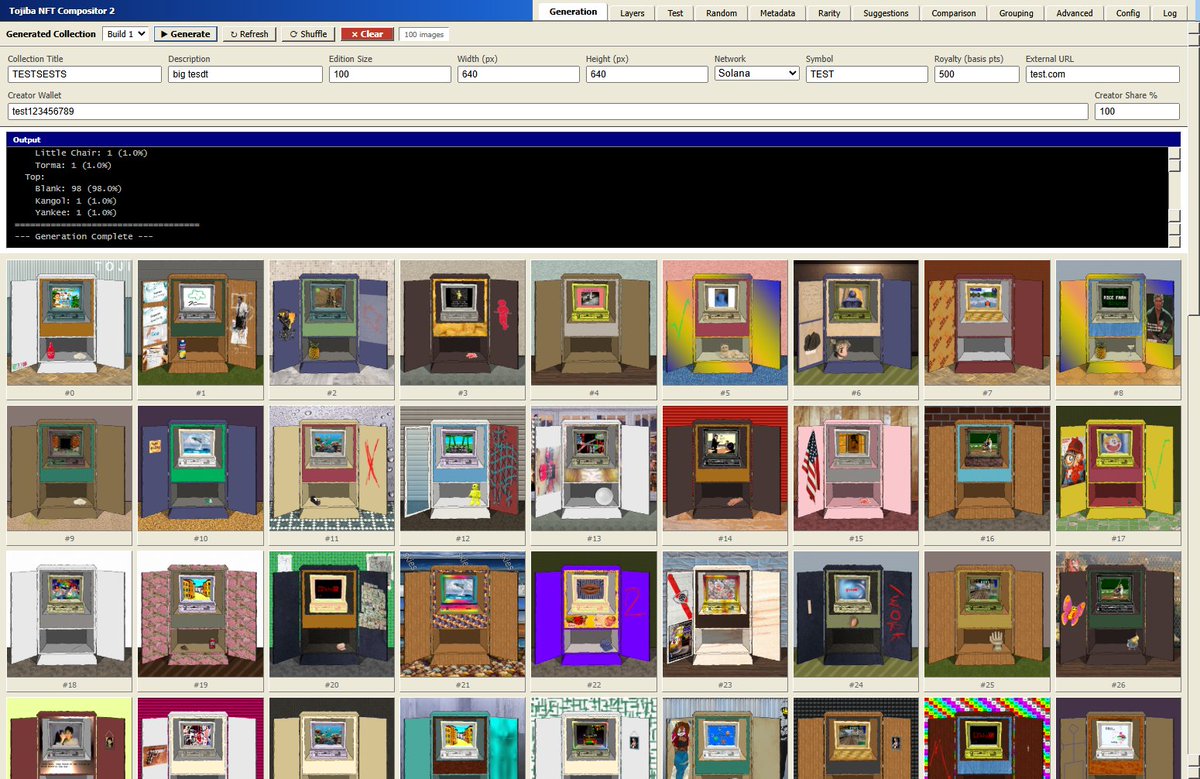Shuffle the generated collection
Screen dimensions: 1200x779
click(308, 33)
